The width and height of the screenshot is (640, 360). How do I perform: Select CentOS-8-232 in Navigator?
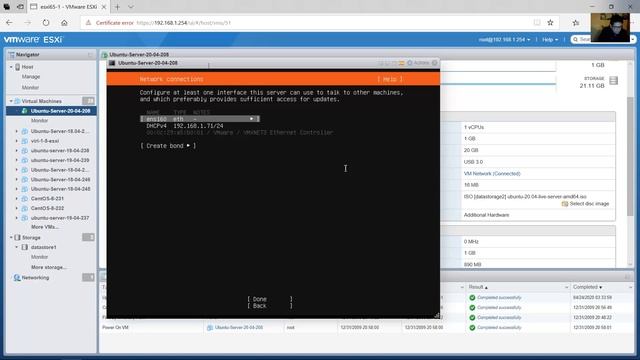click(x=47, y=208)
